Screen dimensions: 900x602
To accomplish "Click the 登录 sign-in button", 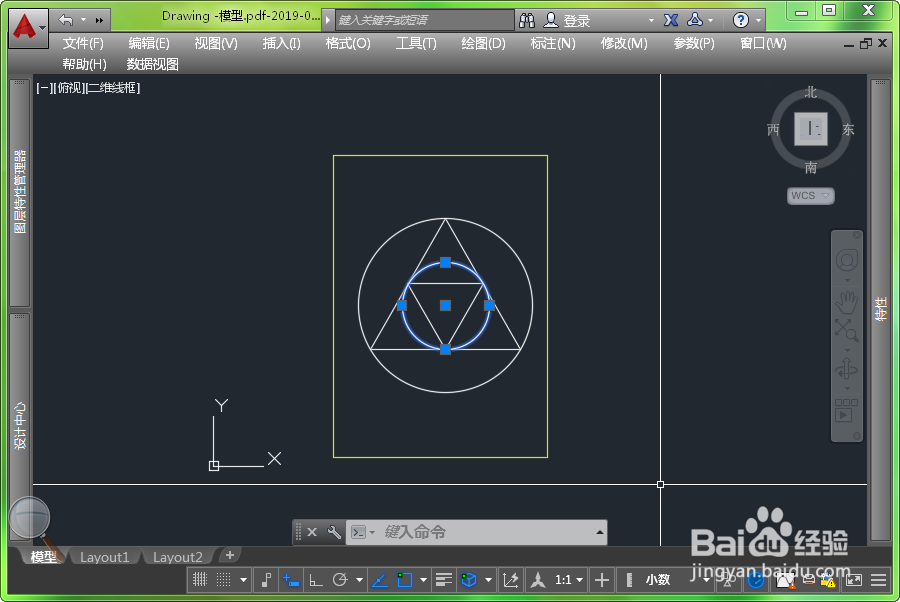I will point(567,21).
